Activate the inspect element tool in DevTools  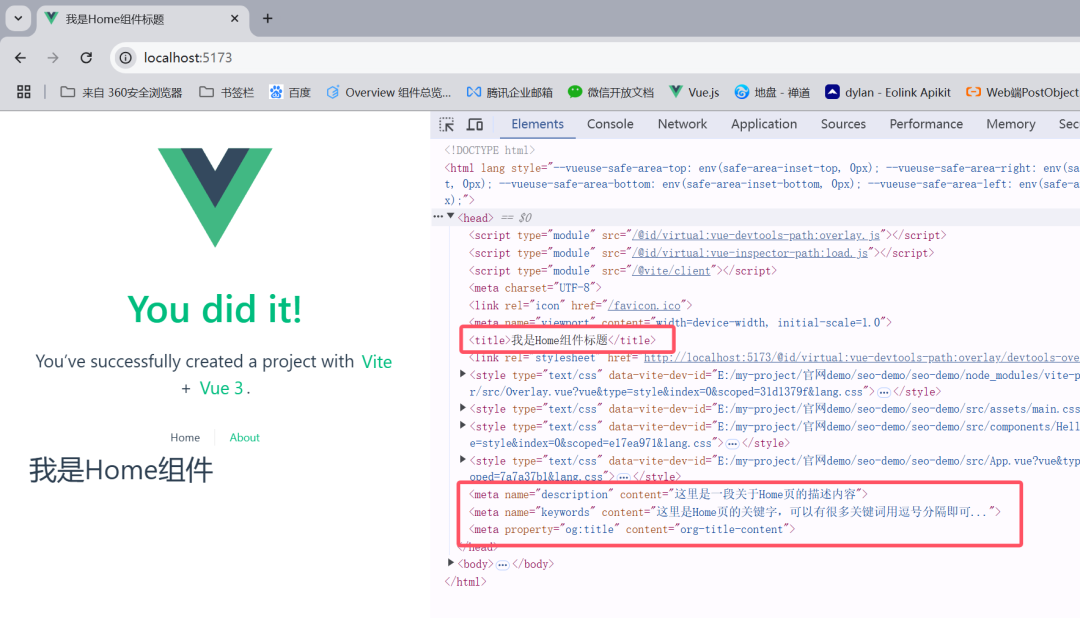pos(446,123)
